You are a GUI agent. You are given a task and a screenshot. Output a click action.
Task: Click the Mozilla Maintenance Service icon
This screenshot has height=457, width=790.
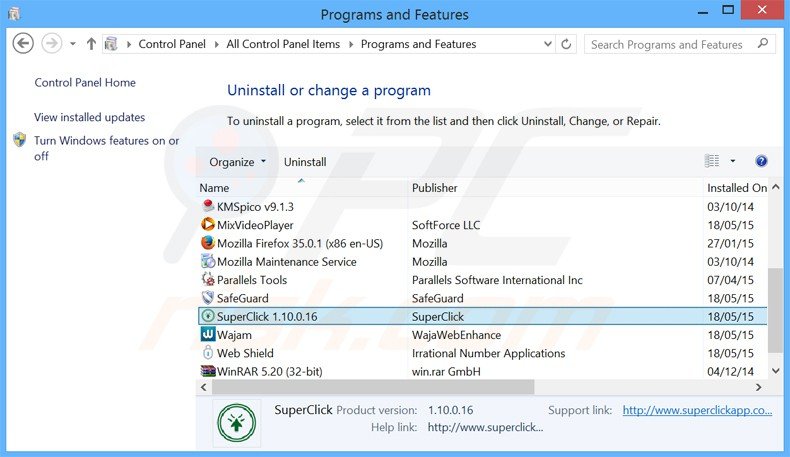point(208,261)
